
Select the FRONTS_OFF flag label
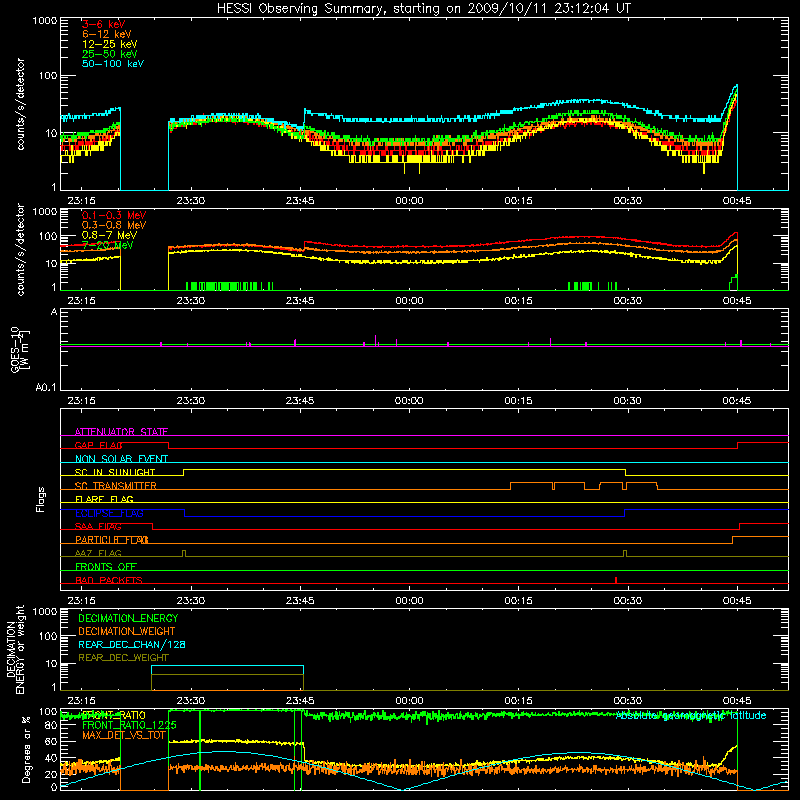pyautogui.click(x=106, y=567)
